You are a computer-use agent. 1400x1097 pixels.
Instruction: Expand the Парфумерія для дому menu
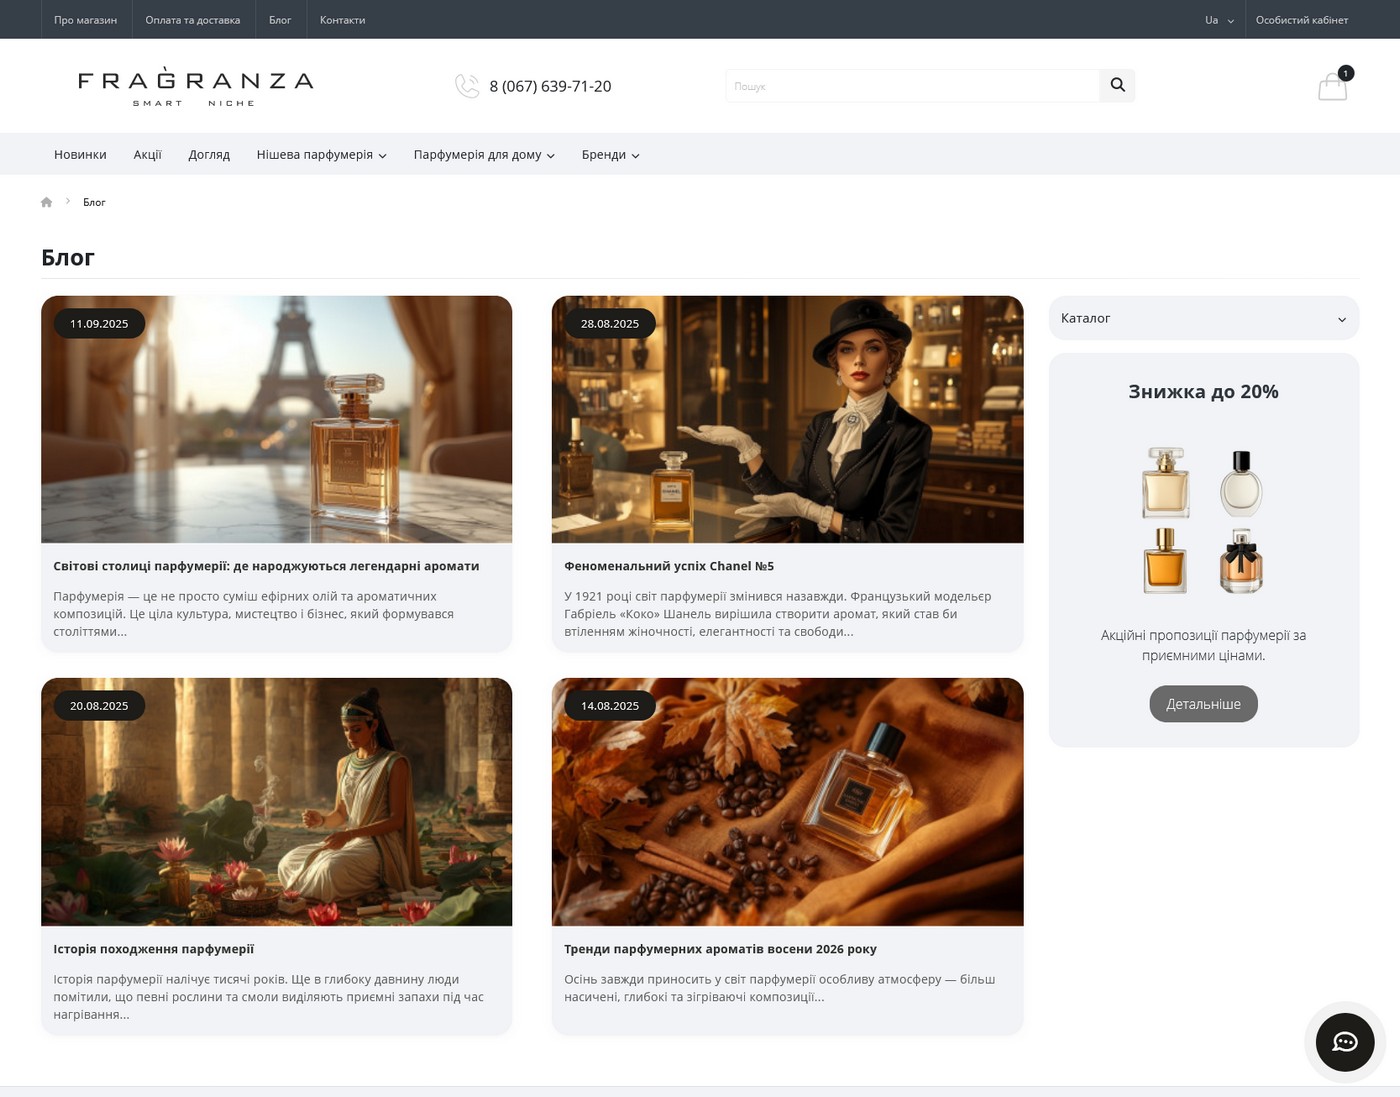click(x=484, y=155)
